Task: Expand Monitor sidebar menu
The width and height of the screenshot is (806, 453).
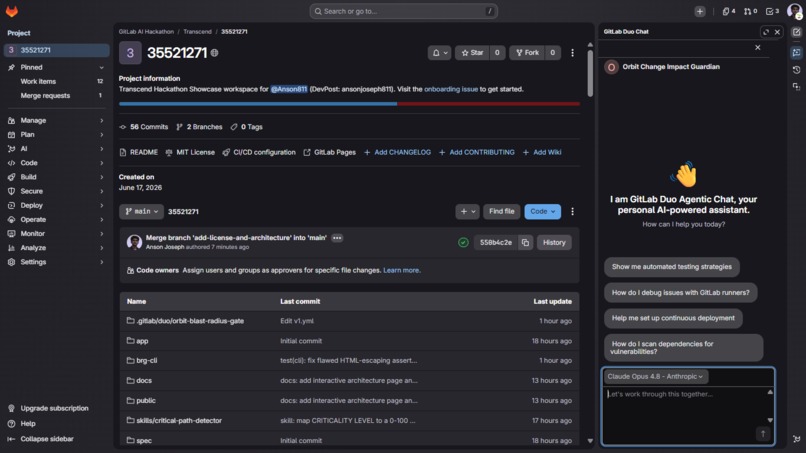Action: pyautogui.click(x=56, y=233)
